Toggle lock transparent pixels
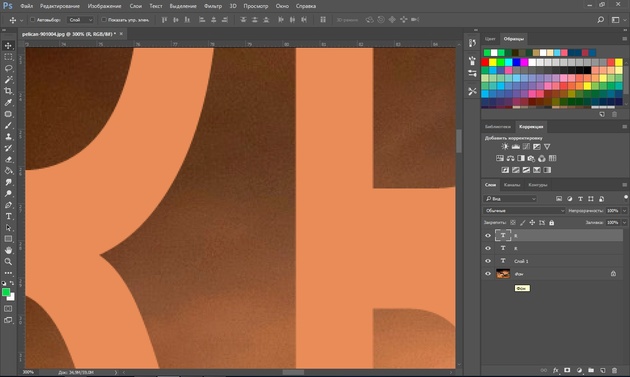This screenshot has height=377, width=630. pos(513,222)
